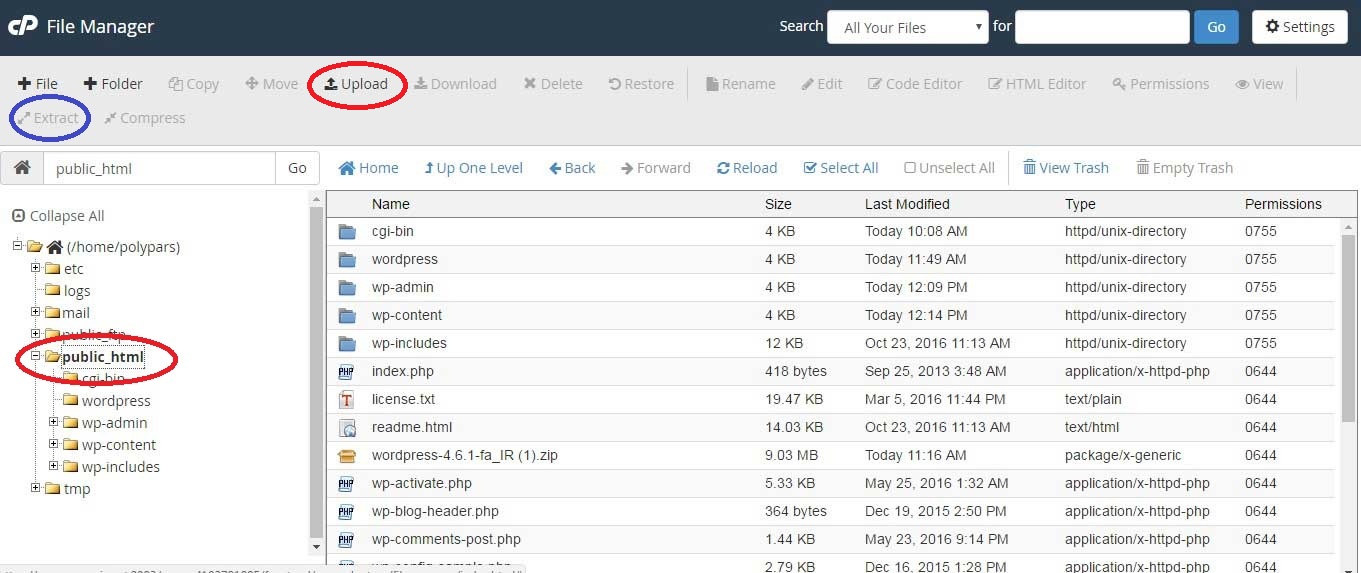Create a new Folder
The height and width of the screenshot is (573, 1361).
click(x=113, y=84)
